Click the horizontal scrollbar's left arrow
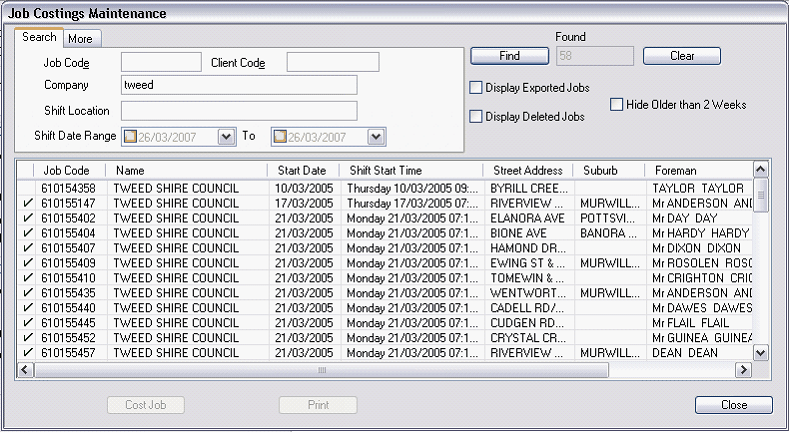Image resolution: width=790 pixels, height=433 pixels. [x=25, y=370]
